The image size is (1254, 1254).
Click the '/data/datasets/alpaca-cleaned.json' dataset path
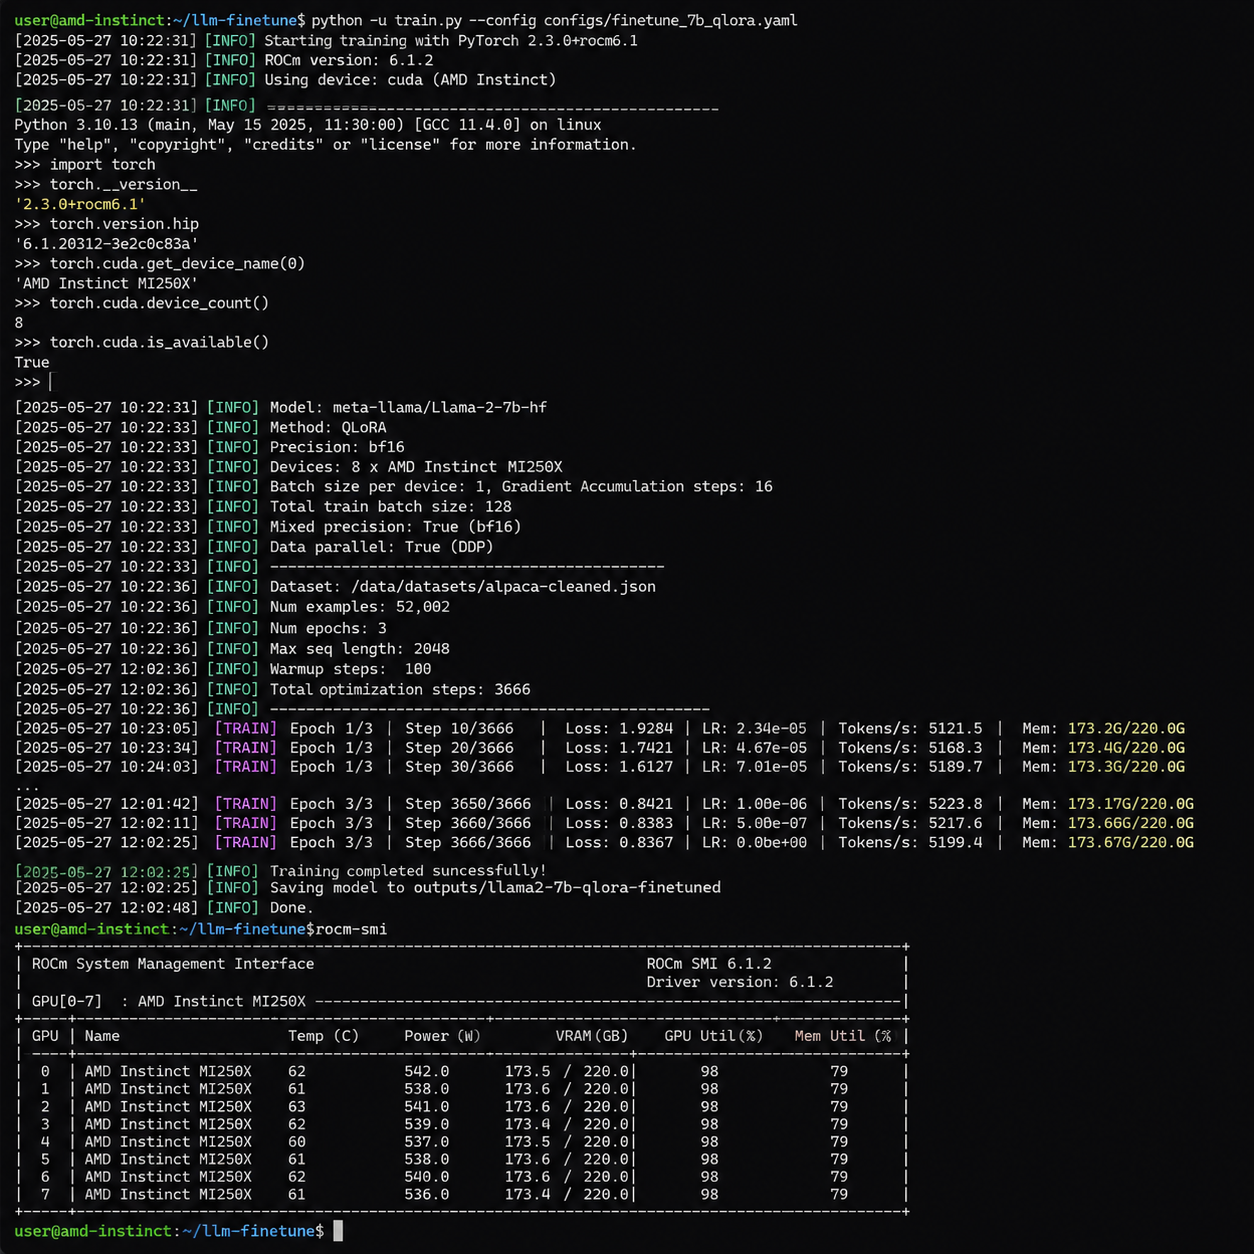click(x=503, y=587)
